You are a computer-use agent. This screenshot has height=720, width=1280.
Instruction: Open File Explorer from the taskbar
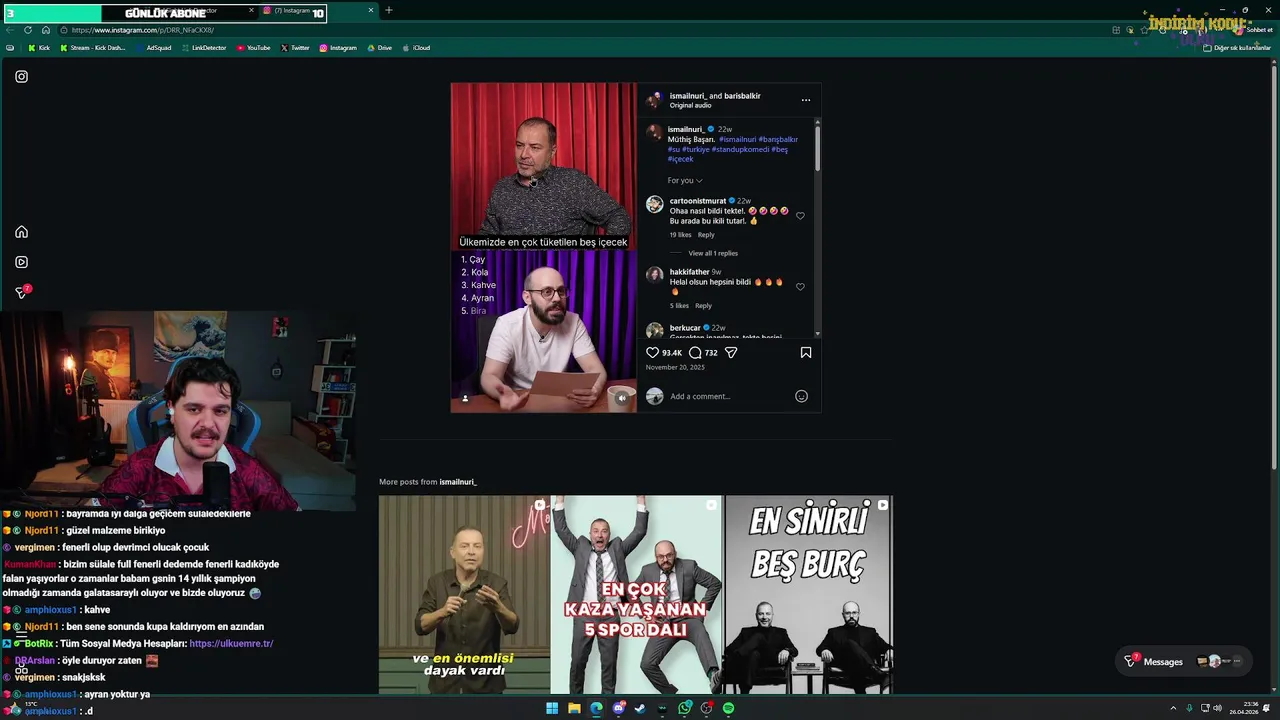(574, 708)
